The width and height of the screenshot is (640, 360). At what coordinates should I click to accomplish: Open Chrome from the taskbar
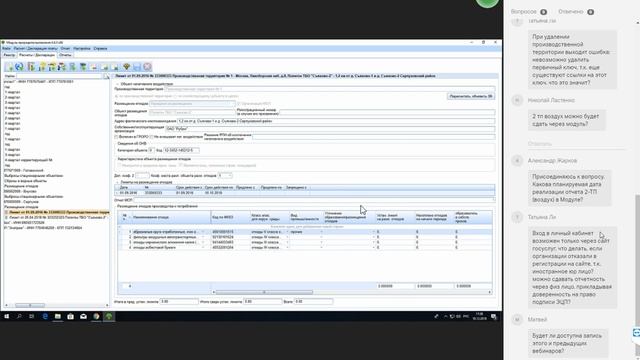[96, 316]
